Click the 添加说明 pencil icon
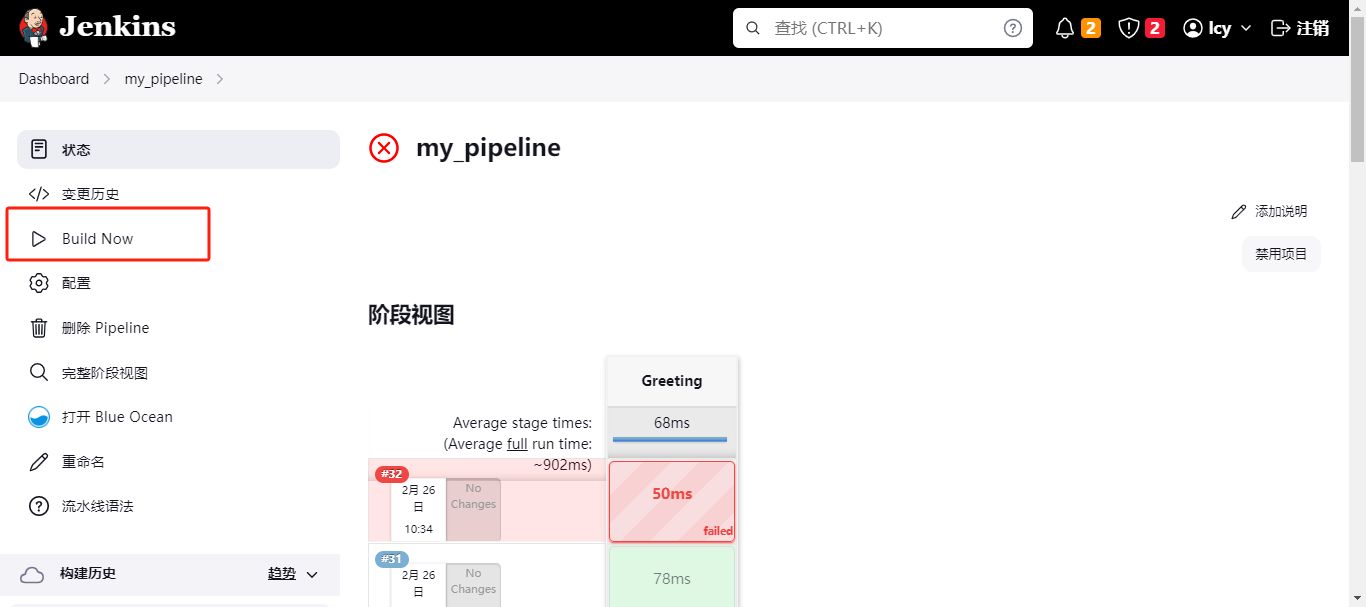The image size is (1366, 607). (x=1239, y=212)
